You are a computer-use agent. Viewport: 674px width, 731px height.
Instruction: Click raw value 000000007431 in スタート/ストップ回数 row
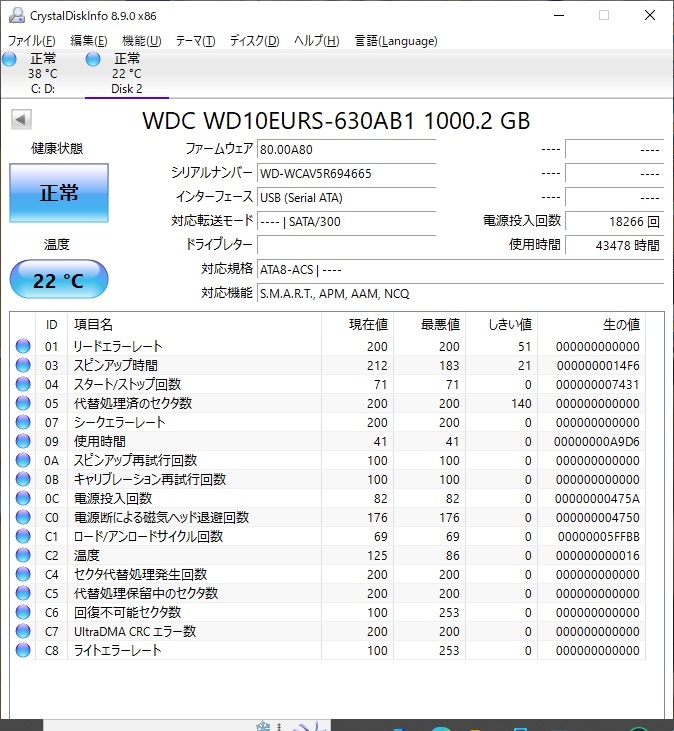pos(598,385)
